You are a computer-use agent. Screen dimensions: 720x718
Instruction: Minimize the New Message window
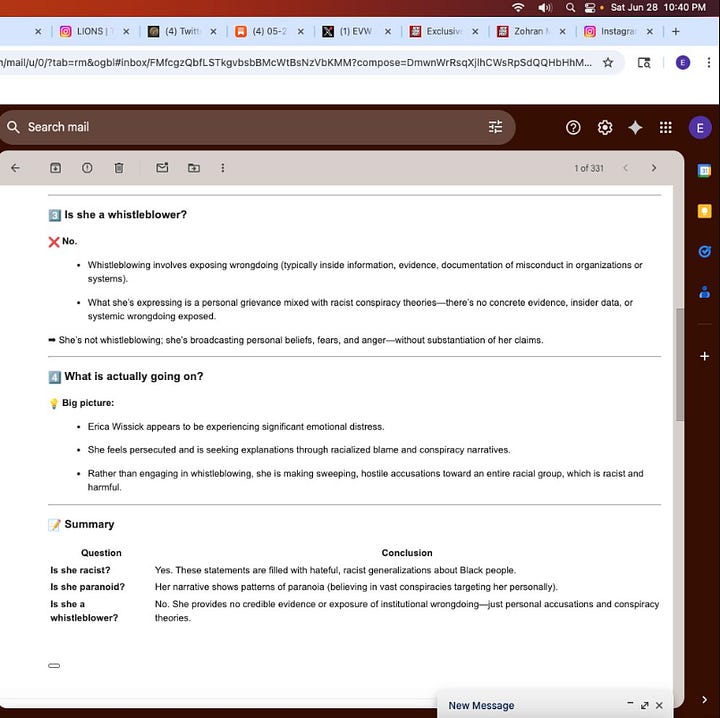630,703
